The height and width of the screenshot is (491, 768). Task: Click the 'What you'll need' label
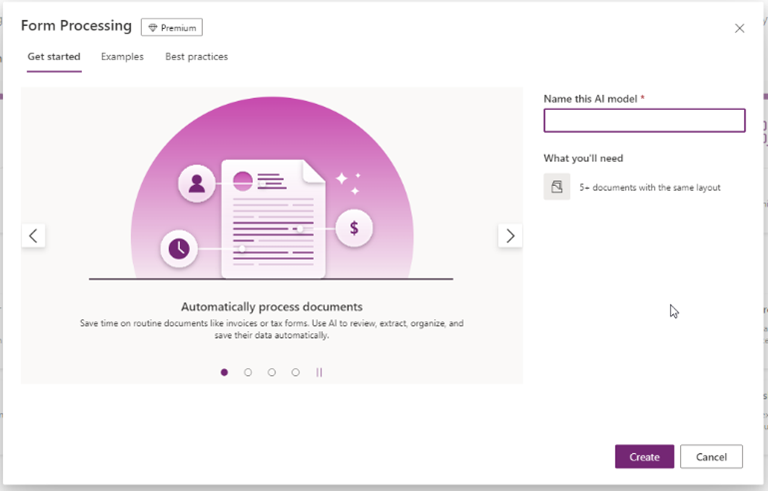tap(583, 158)
